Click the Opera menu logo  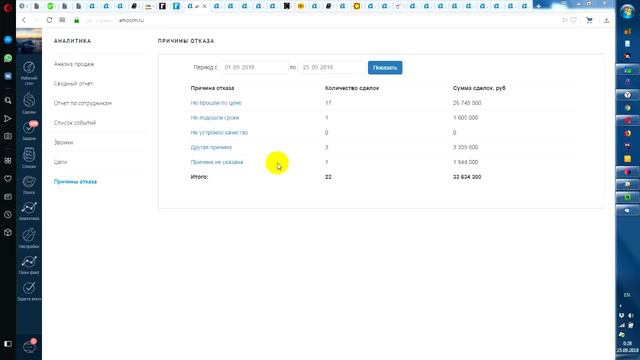pos(7,7)
